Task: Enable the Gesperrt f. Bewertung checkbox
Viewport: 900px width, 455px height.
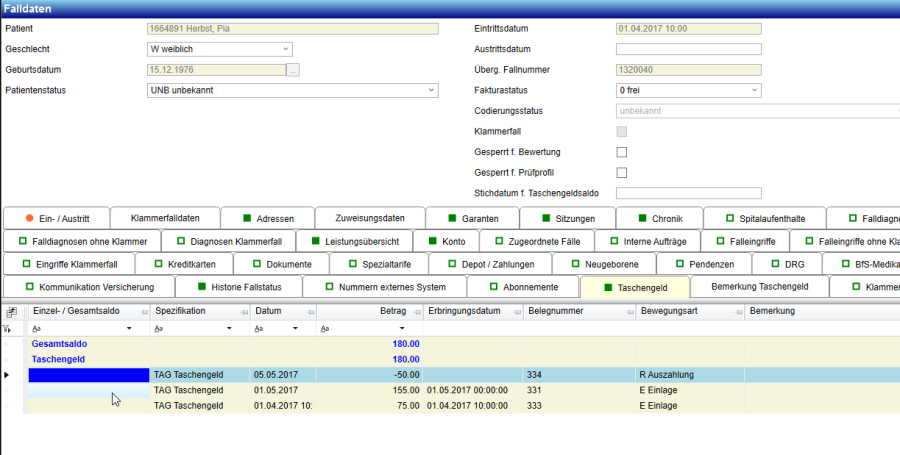Action: [x=621, y=152]
